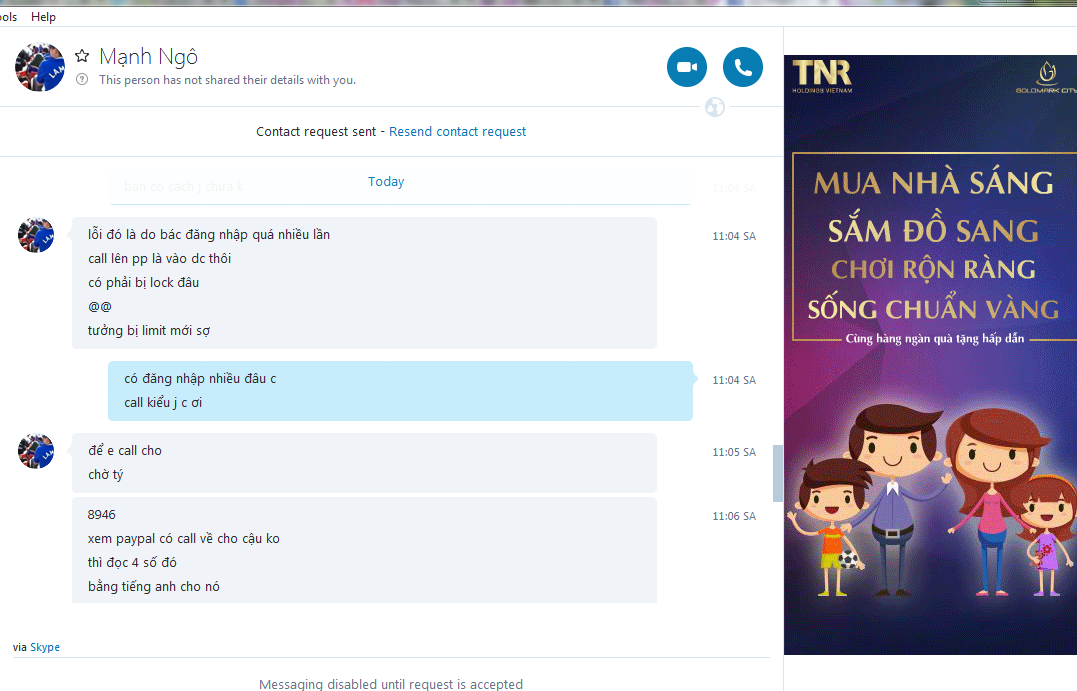Click the 11:06 SA timestamp
The width and height of the screenshot is (1077, 691).
[734, 516]
